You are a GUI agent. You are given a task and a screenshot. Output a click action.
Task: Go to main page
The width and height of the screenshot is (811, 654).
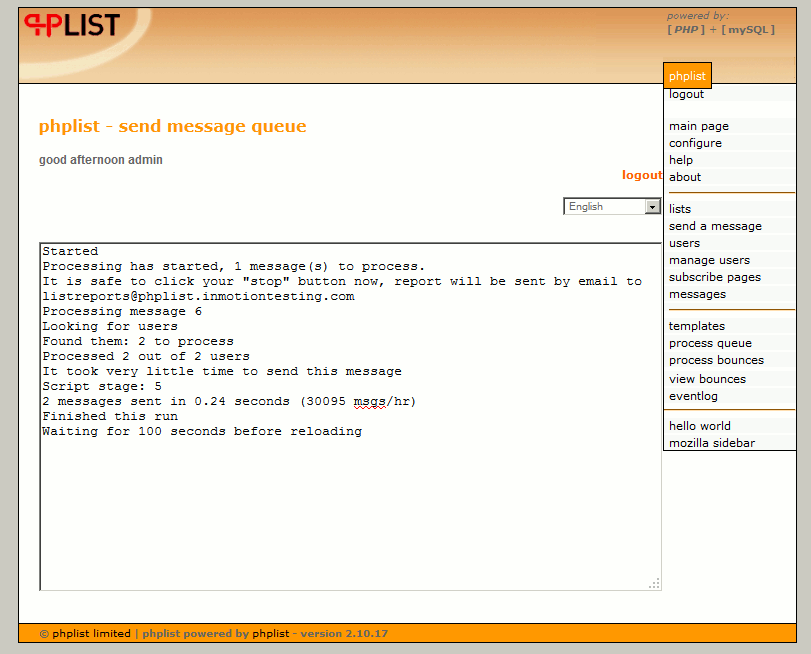tap(698, 126)
